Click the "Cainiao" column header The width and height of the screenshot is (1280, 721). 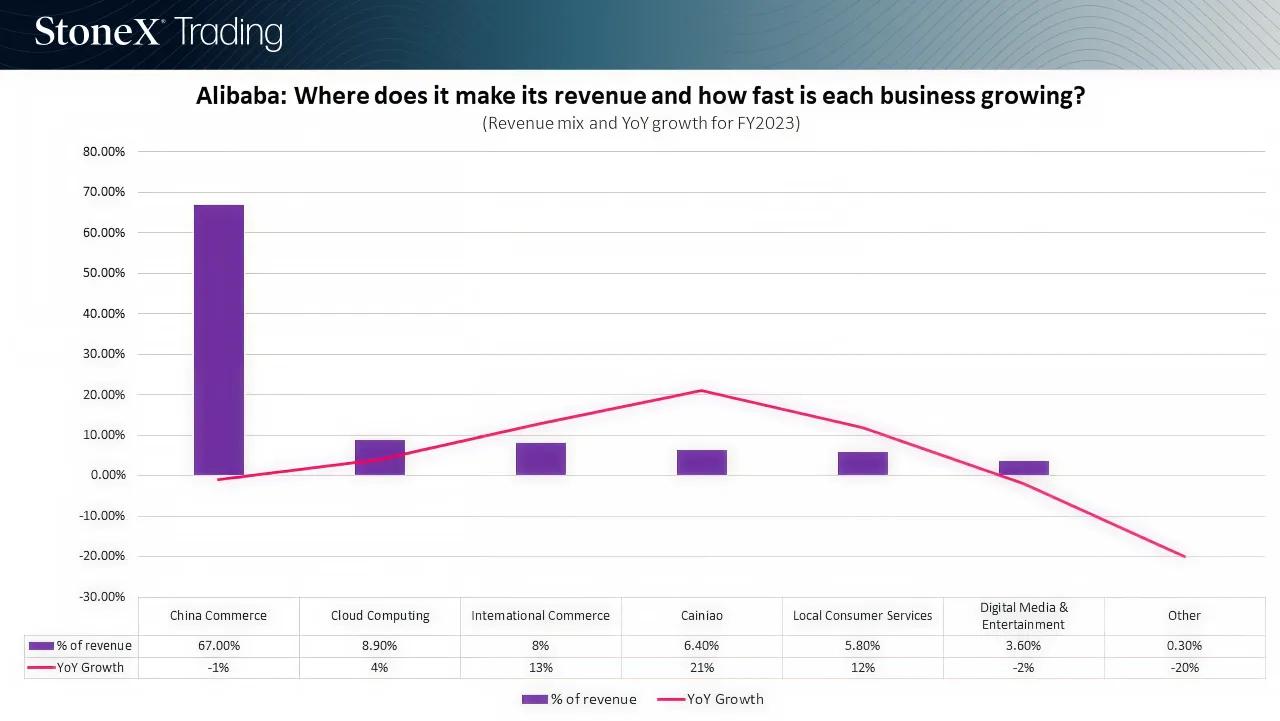(x=702, y=616)
